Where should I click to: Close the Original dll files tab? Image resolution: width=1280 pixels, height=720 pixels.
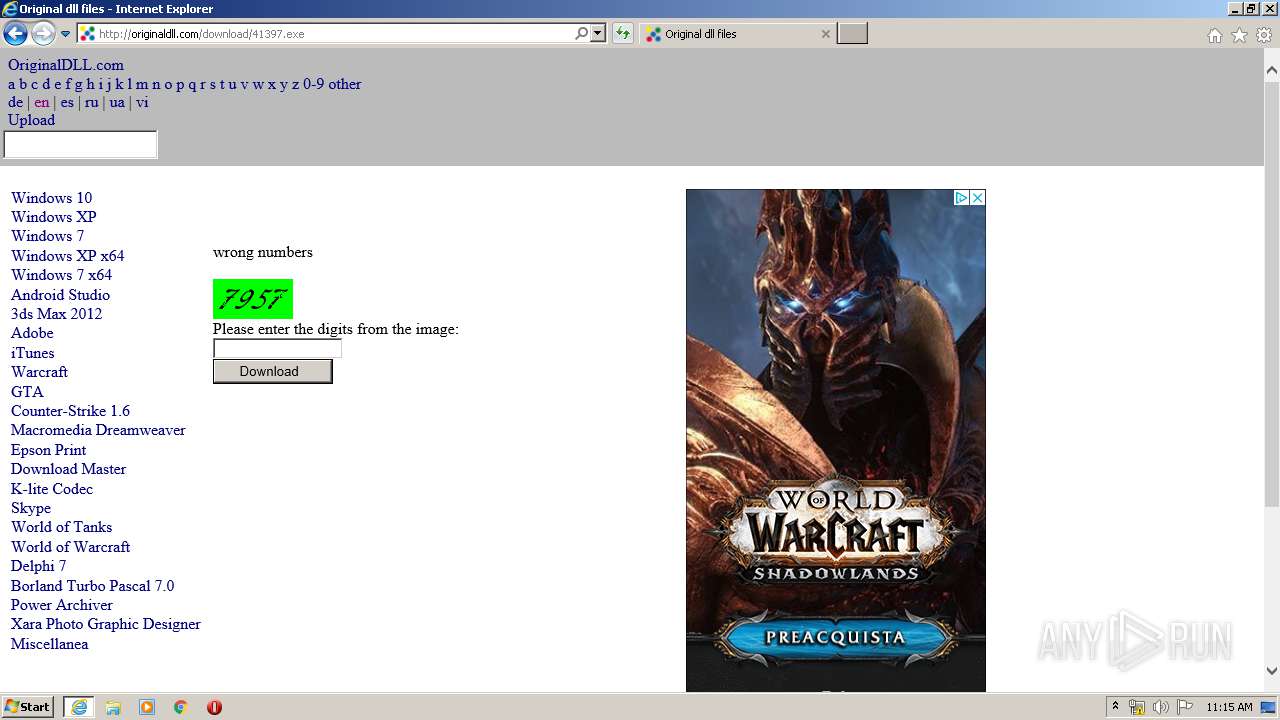tap(825, 34)
